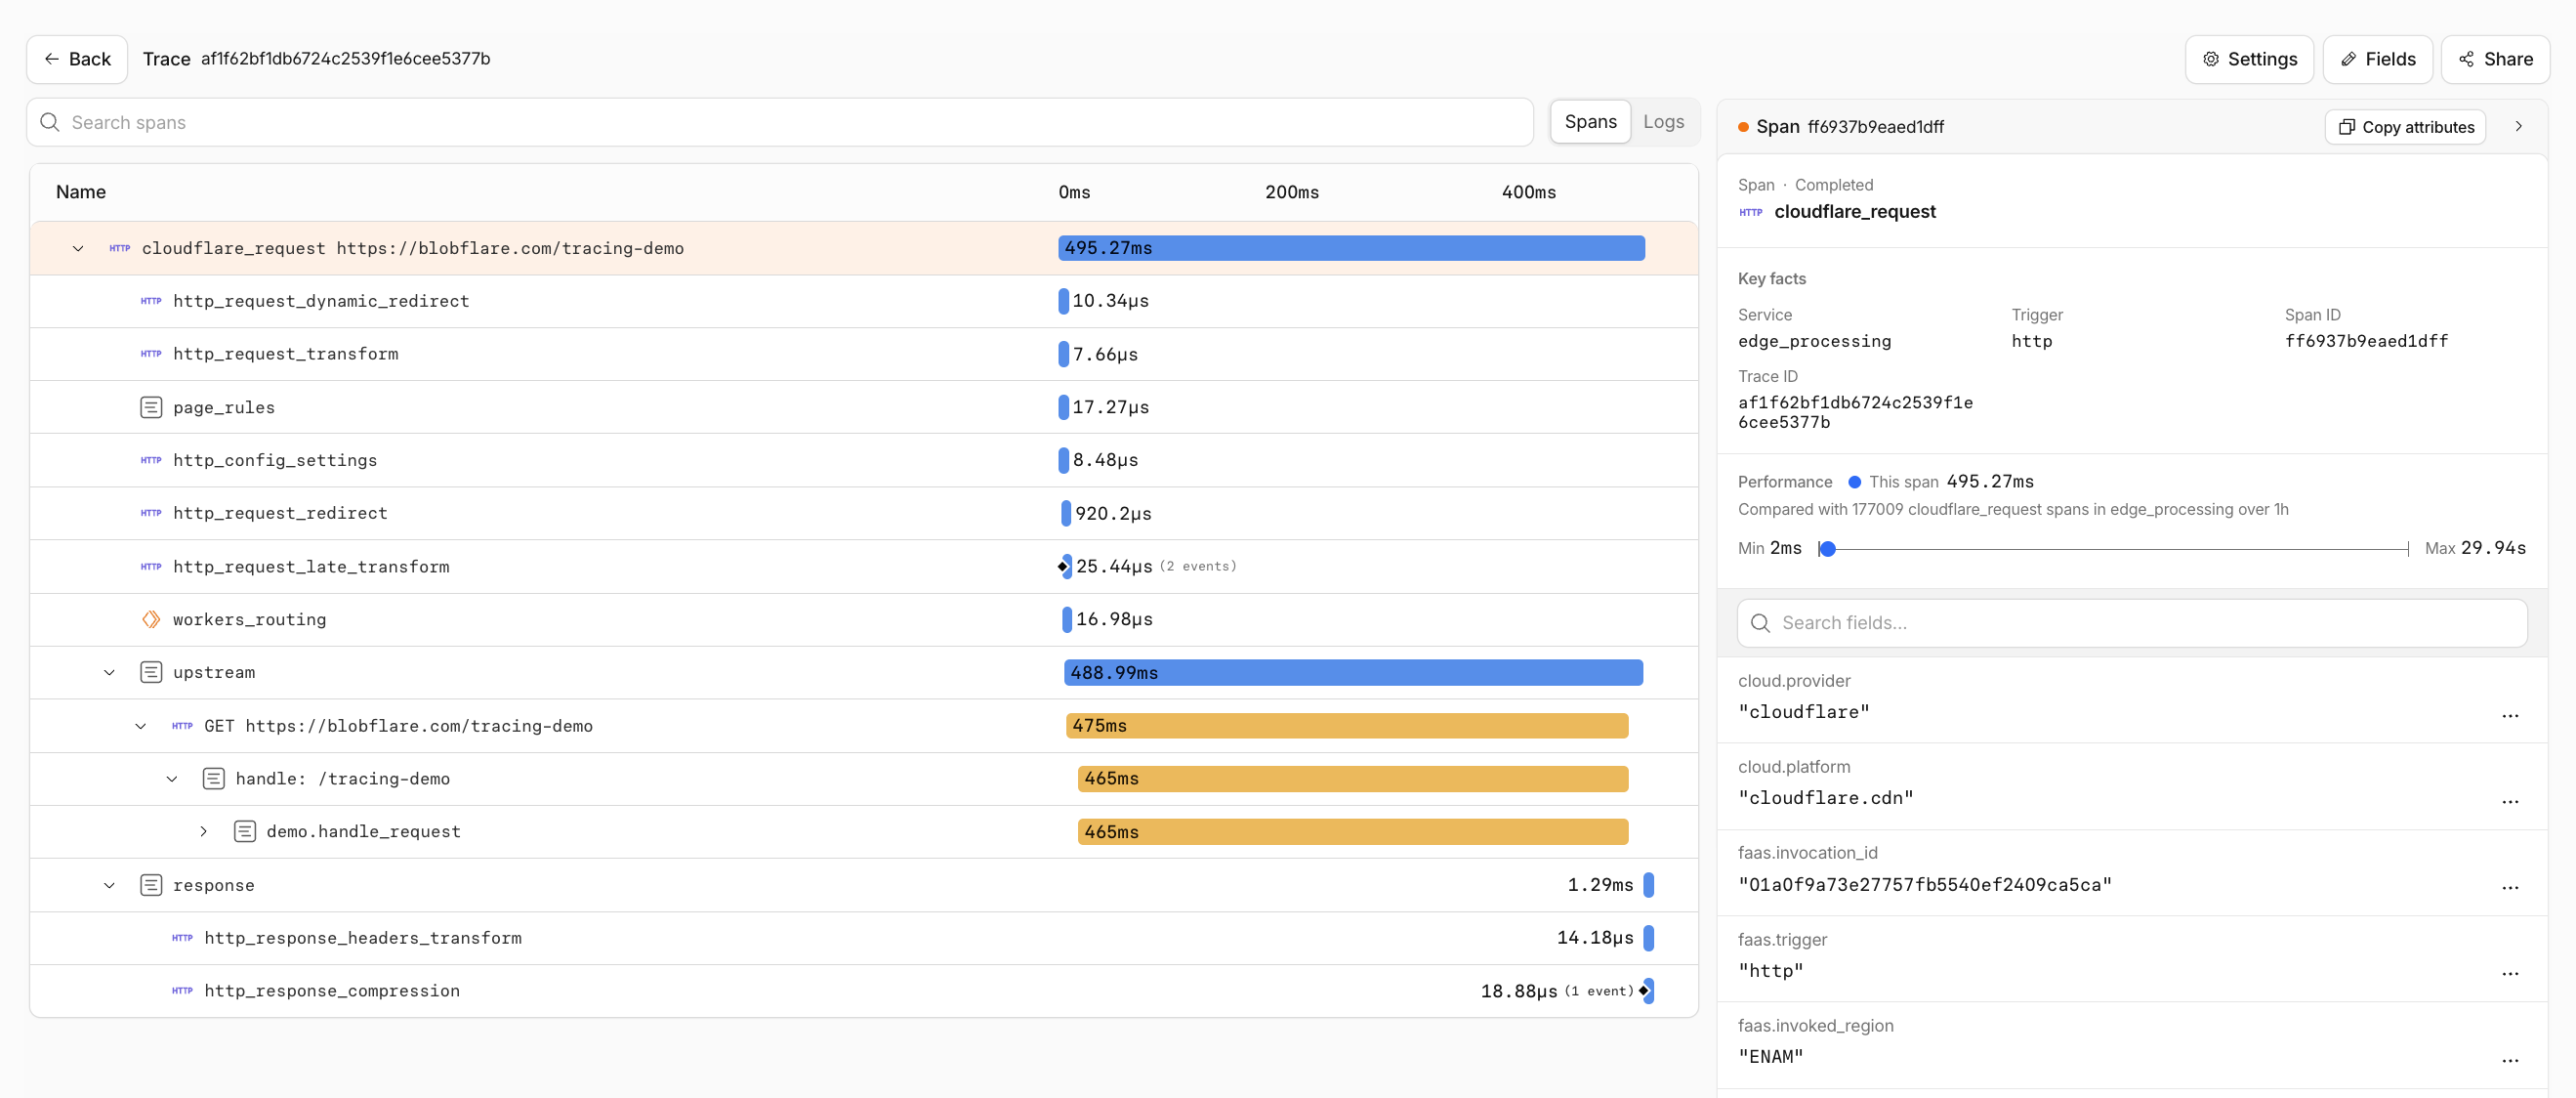
Task: Click HTTP icon of http_config_settings
Action: (x=151, y=460)
